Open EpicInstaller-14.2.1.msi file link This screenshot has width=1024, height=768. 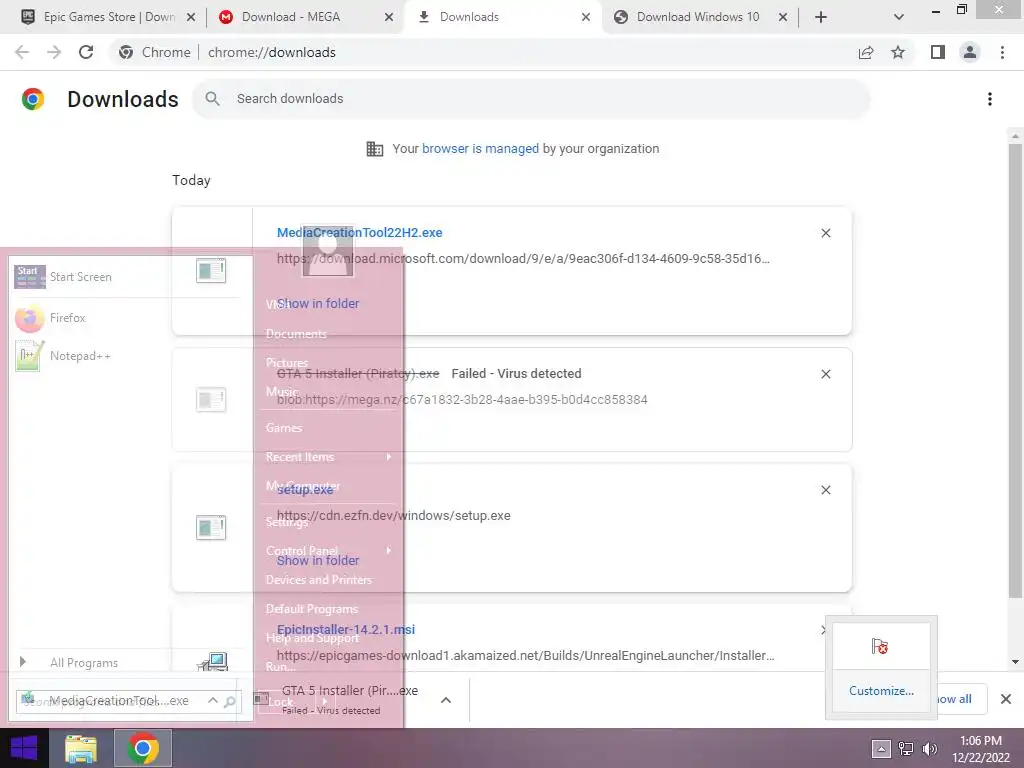click(346, 630)
